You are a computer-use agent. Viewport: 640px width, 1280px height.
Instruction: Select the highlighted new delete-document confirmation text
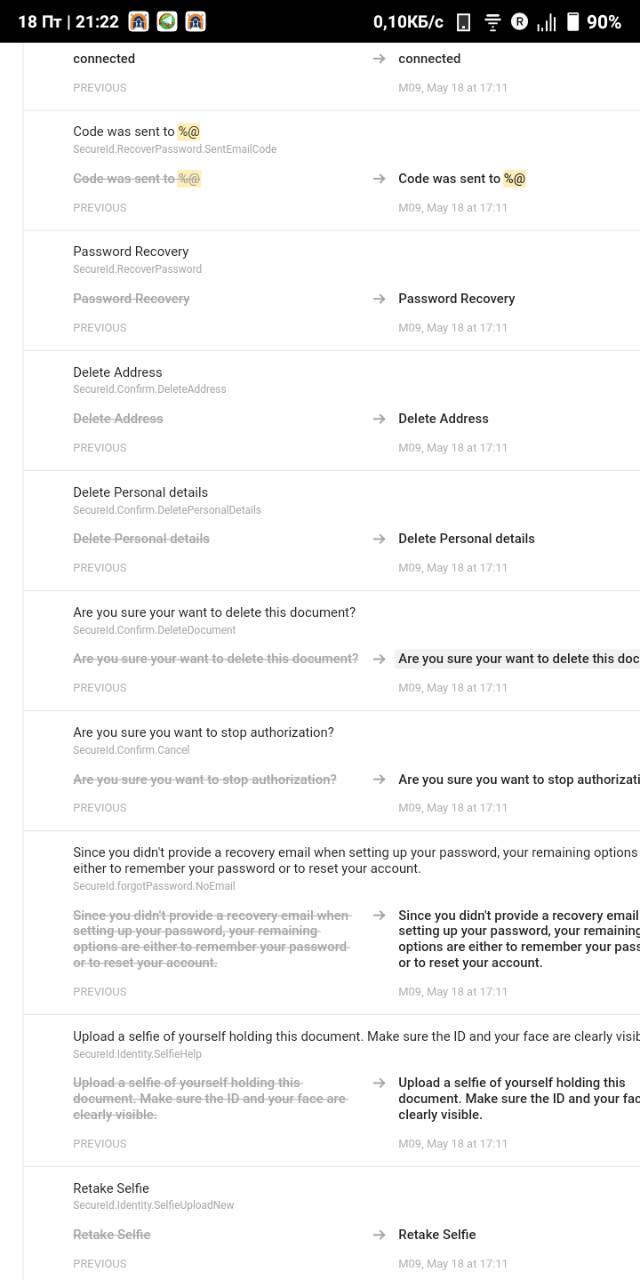click(517, 659)
